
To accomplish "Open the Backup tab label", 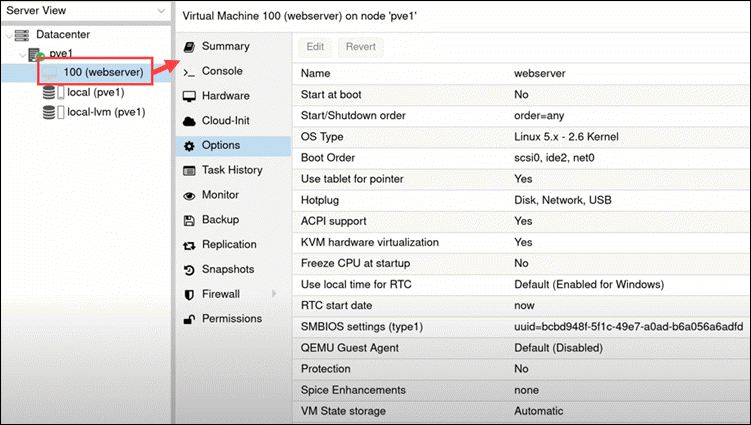I will [x=220, y=219].
